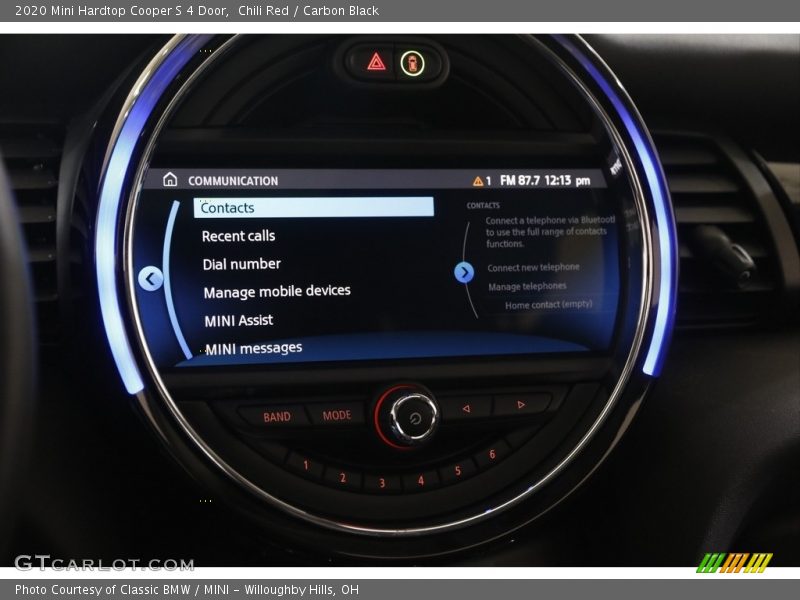
Task: Select radio preset 3
Action: click(382, 483)
